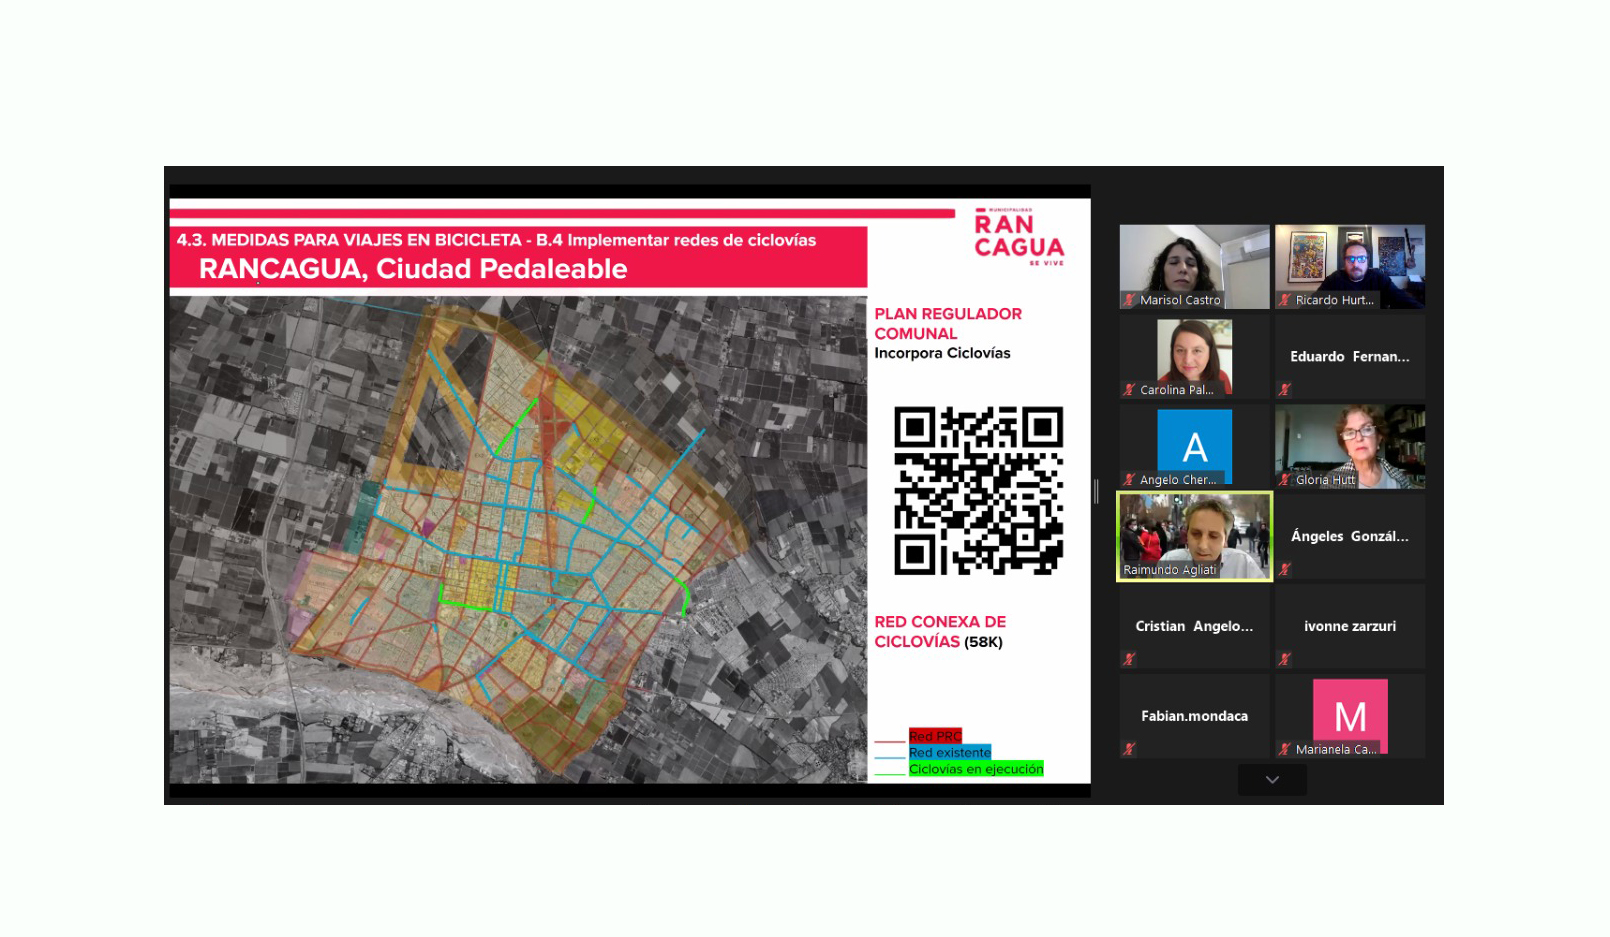Select the ivonne zarzuri participant tile
The width and height of the screenshot is (1610, 937).
click(1350, 626)
